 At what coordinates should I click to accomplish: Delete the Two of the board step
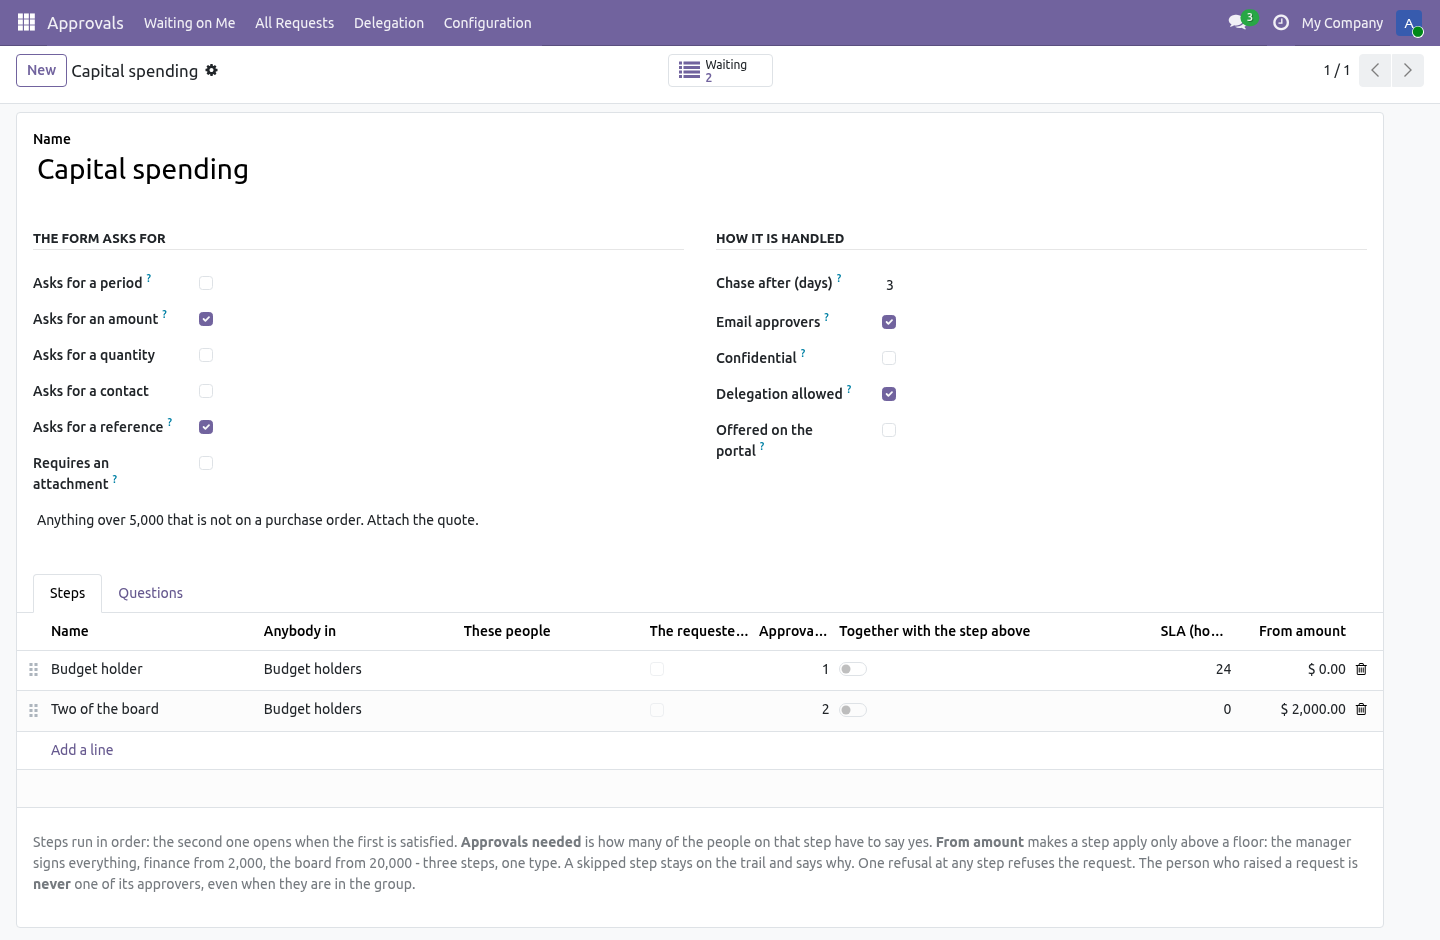click(x=1361, y=709)
